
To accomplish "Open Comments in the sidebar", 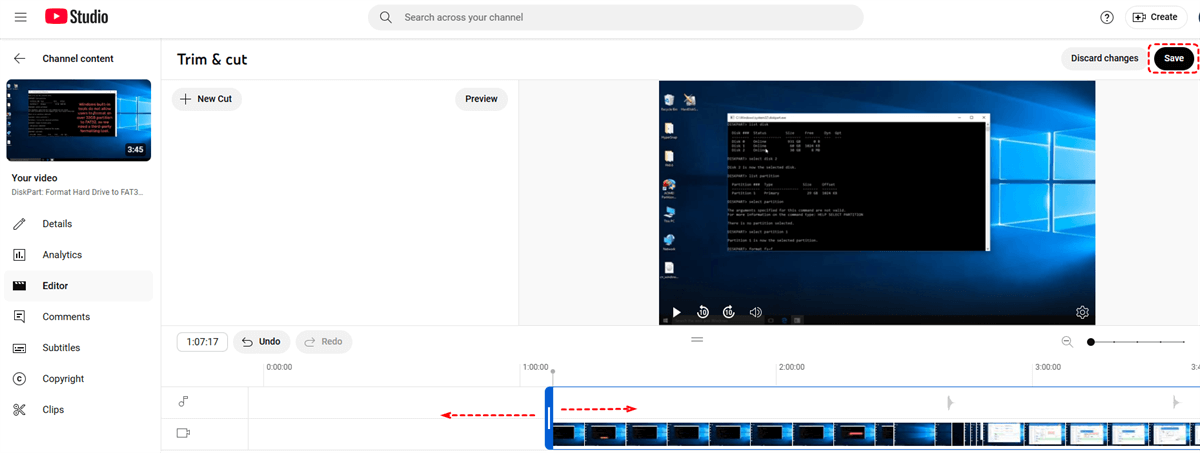I will pos(78,317).
